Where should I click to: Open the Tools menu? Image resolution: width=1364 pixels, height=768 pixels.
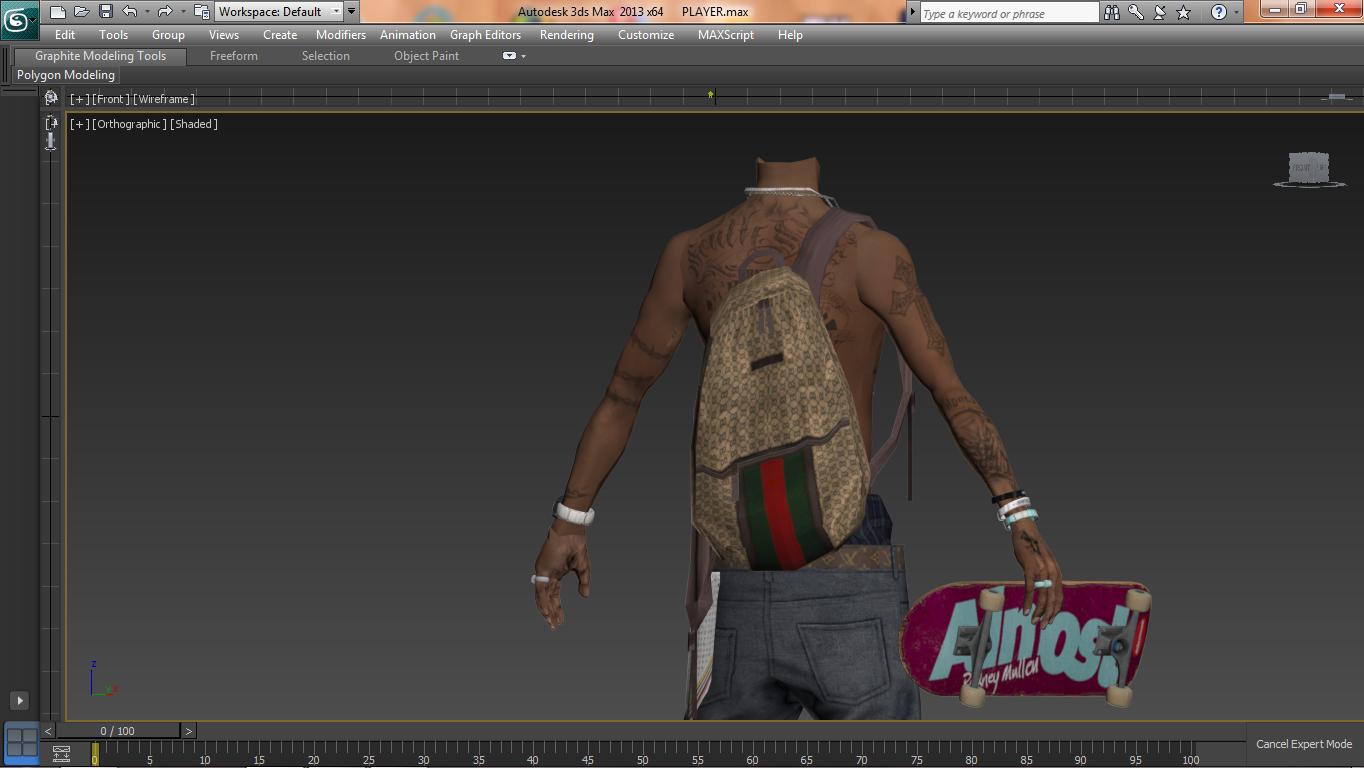pyautogui.click(x=113, y=35)
